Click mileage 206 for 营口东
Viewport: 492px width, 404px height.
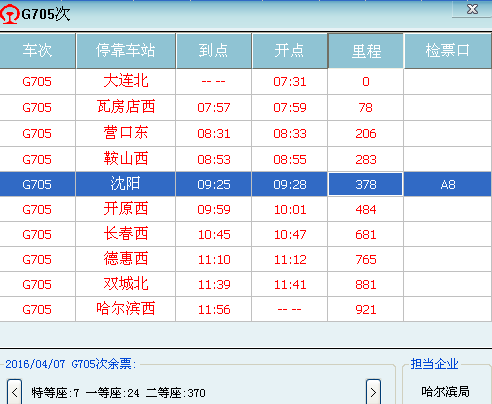(x=366, y=133)
